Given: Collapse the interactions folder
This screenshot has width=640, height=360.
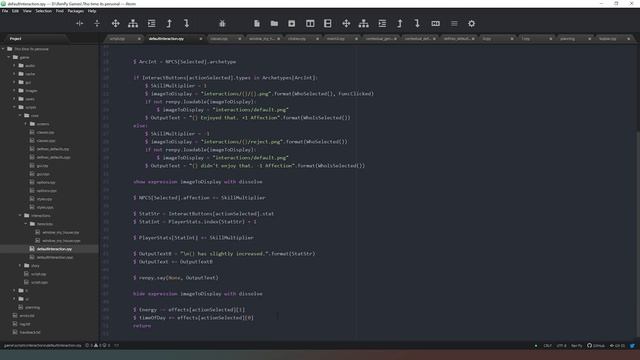Looking at the screenshot, I should coord(20,216).
